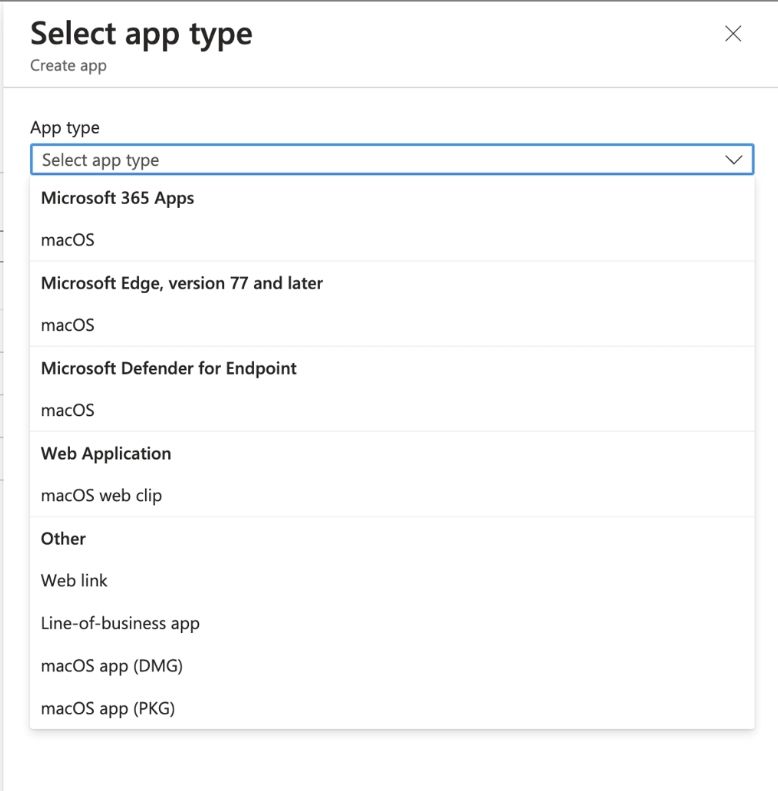Click the App type field label
The width and height of the screenshot is (778, 791).
(x=65, y=128)
